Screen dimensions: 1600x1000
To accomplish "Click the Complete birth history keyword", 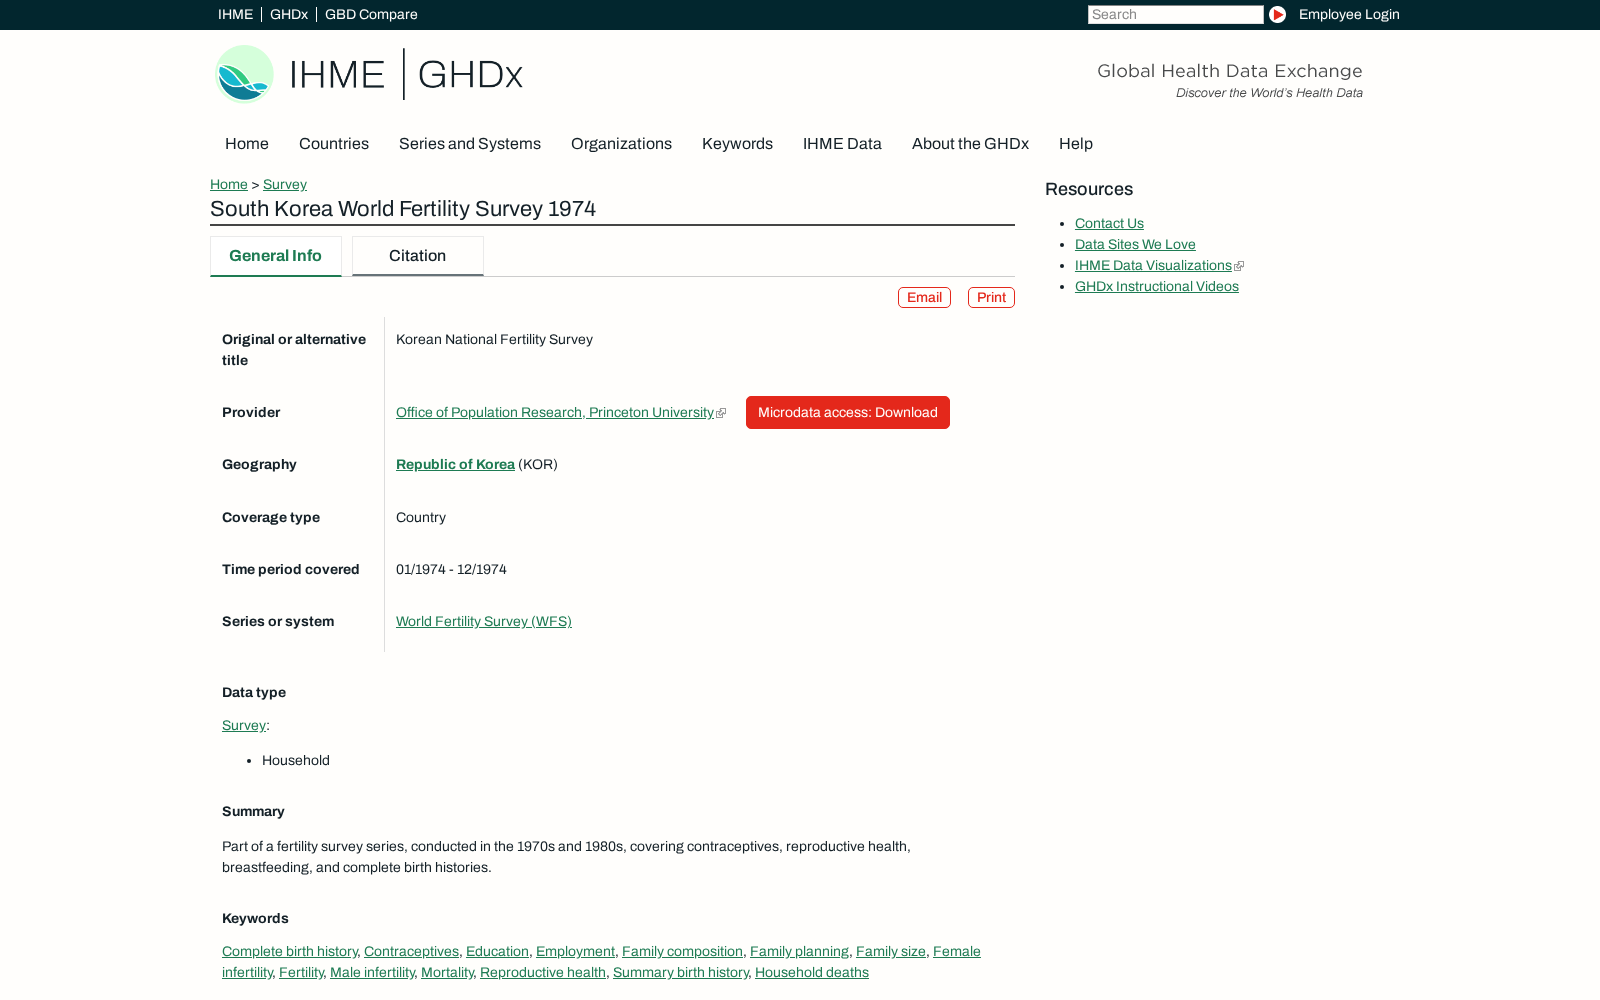I will click(290, 952).
